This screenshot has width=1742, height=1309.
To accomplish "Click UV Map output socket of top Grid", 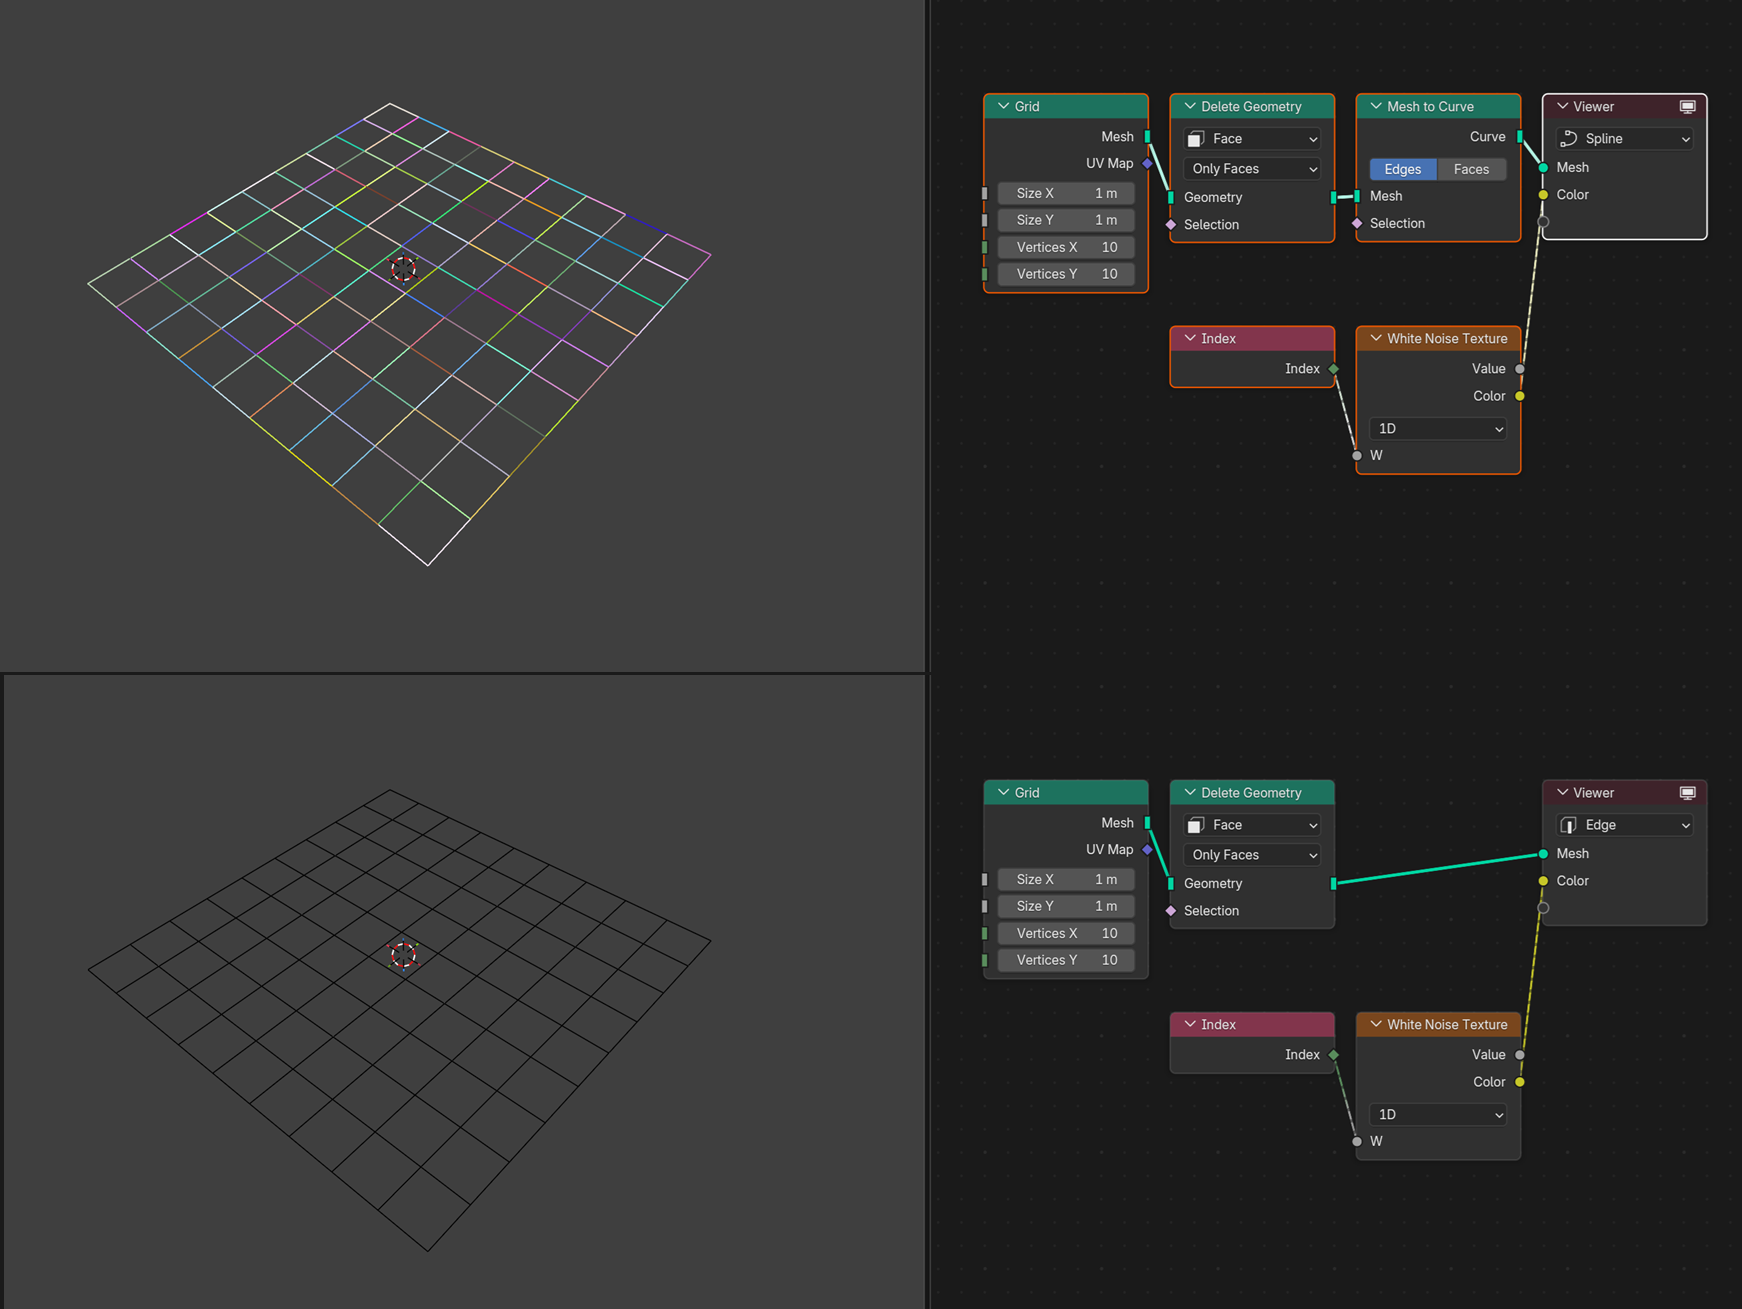I will coord(1147,164).
